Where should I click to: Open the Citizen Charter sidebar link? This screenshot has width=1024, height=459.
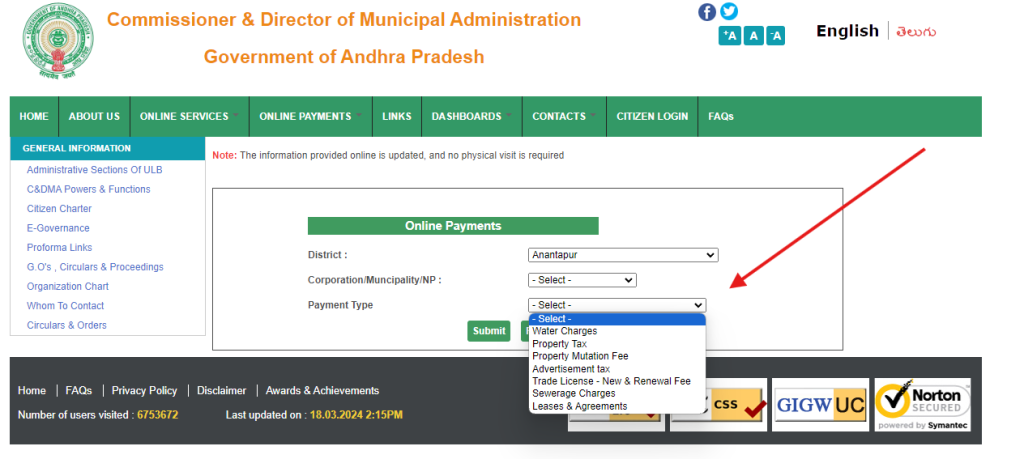[59, 209]
